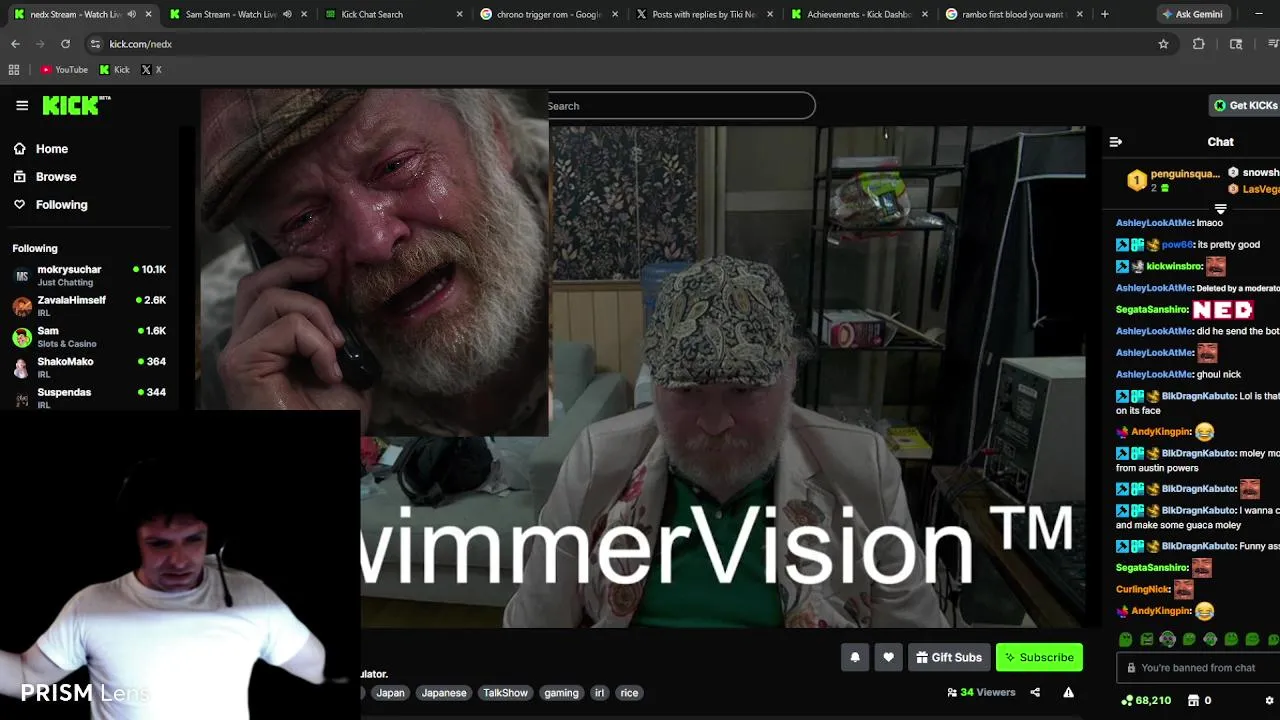Click the lock icon in banned chat box
This screenshot has height=720, width=1280.
1131,668
